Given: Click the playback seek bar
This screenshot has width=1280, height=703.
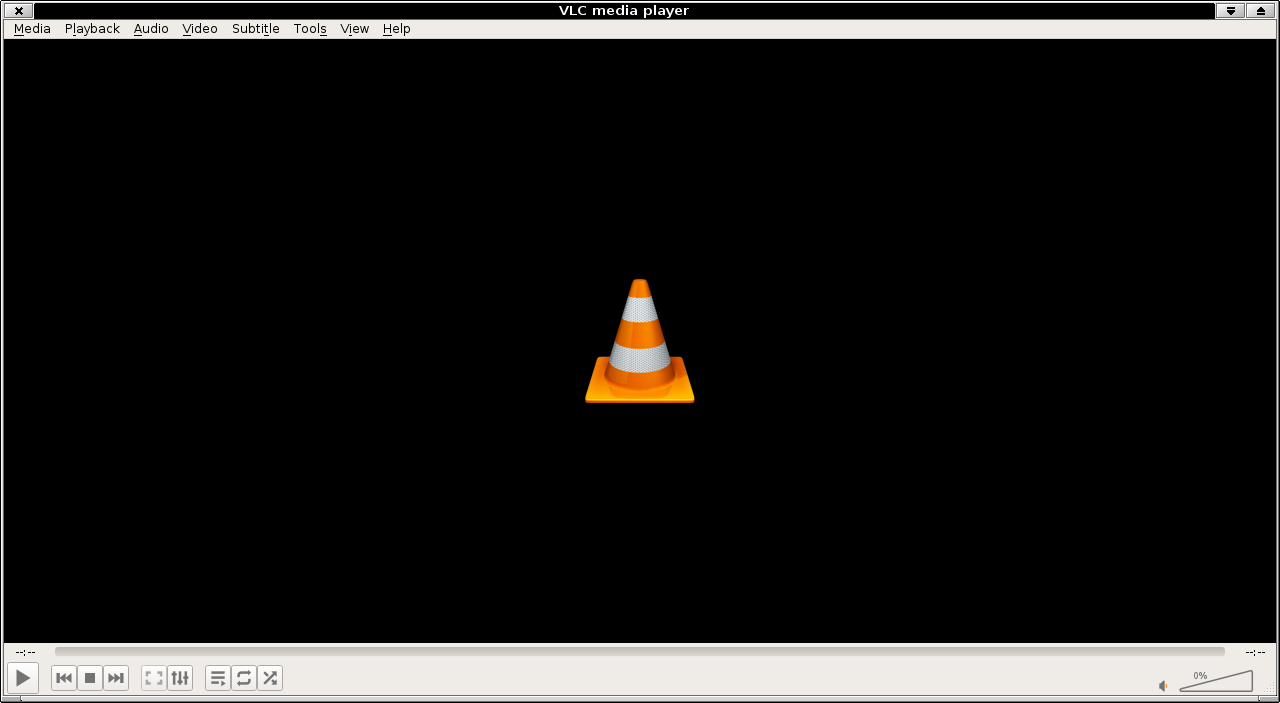Looking at the screenshot, I should coord(640,652).
